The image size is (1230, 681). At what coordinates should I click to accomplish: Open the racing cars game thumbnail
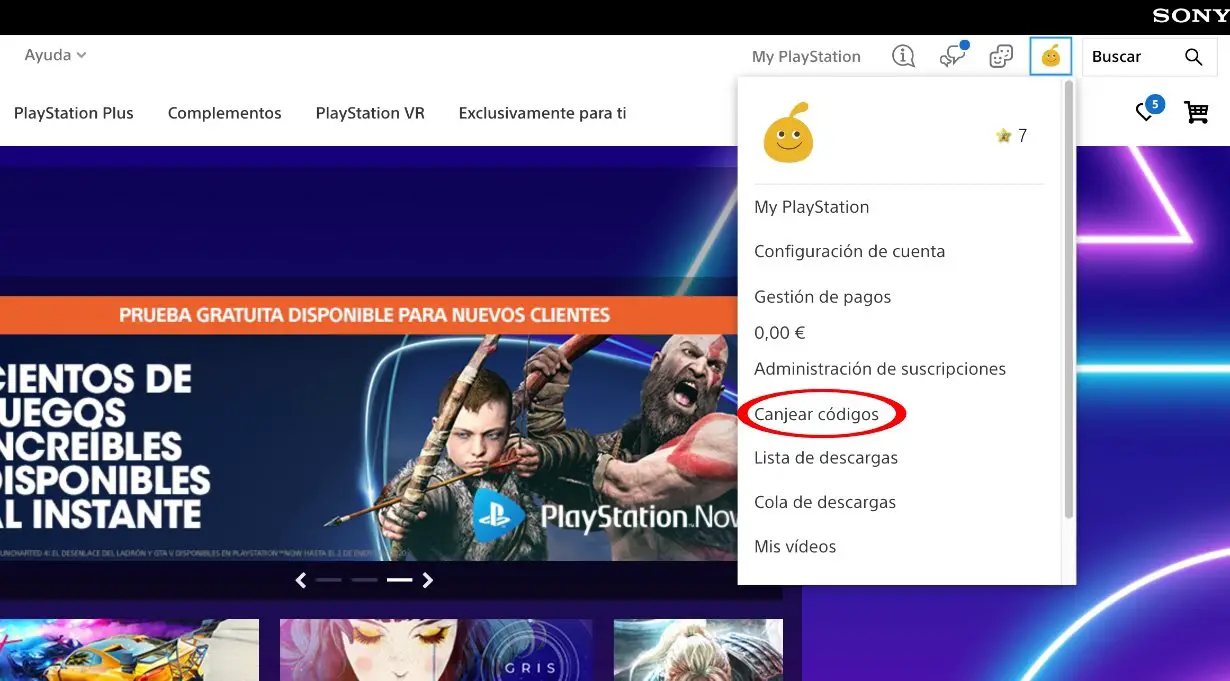[129, 650]
